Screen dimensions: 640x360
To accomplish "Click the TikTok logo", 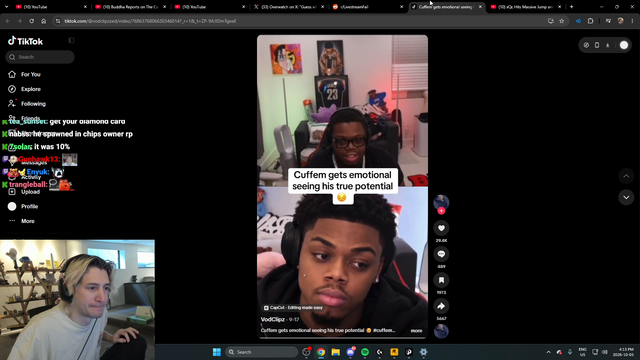I will point(25,41).
